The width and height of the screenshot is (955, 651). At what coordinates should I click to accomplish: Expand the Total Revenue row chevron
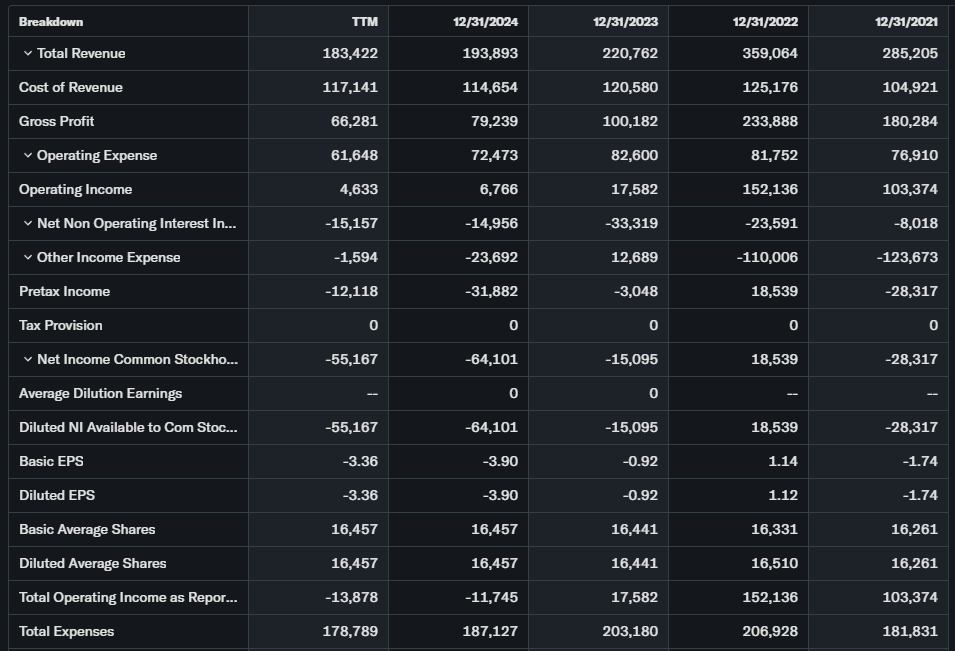[27, 54]
